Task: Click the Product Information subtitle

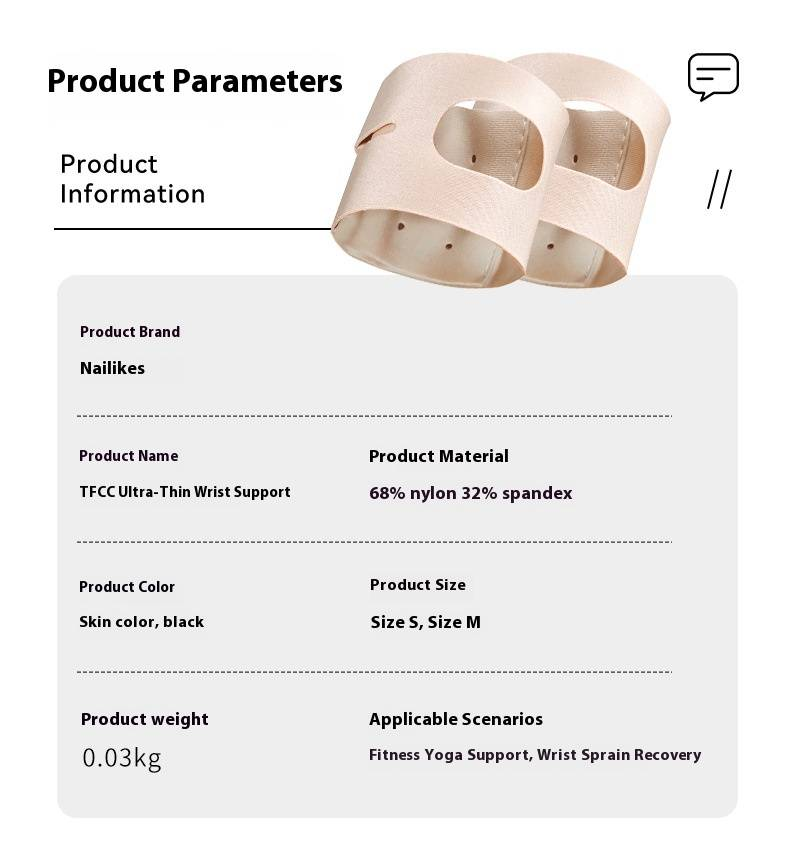Action: click(132, 179)
